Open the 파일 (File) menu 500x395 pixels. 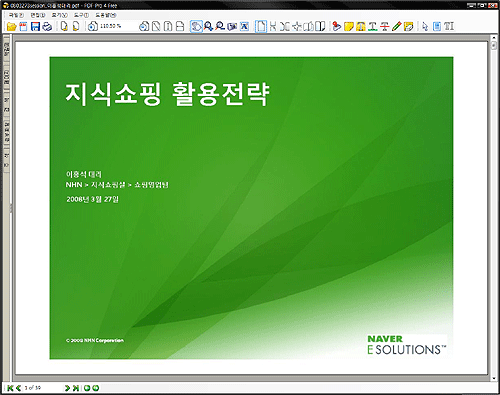[x=16, y=15]
